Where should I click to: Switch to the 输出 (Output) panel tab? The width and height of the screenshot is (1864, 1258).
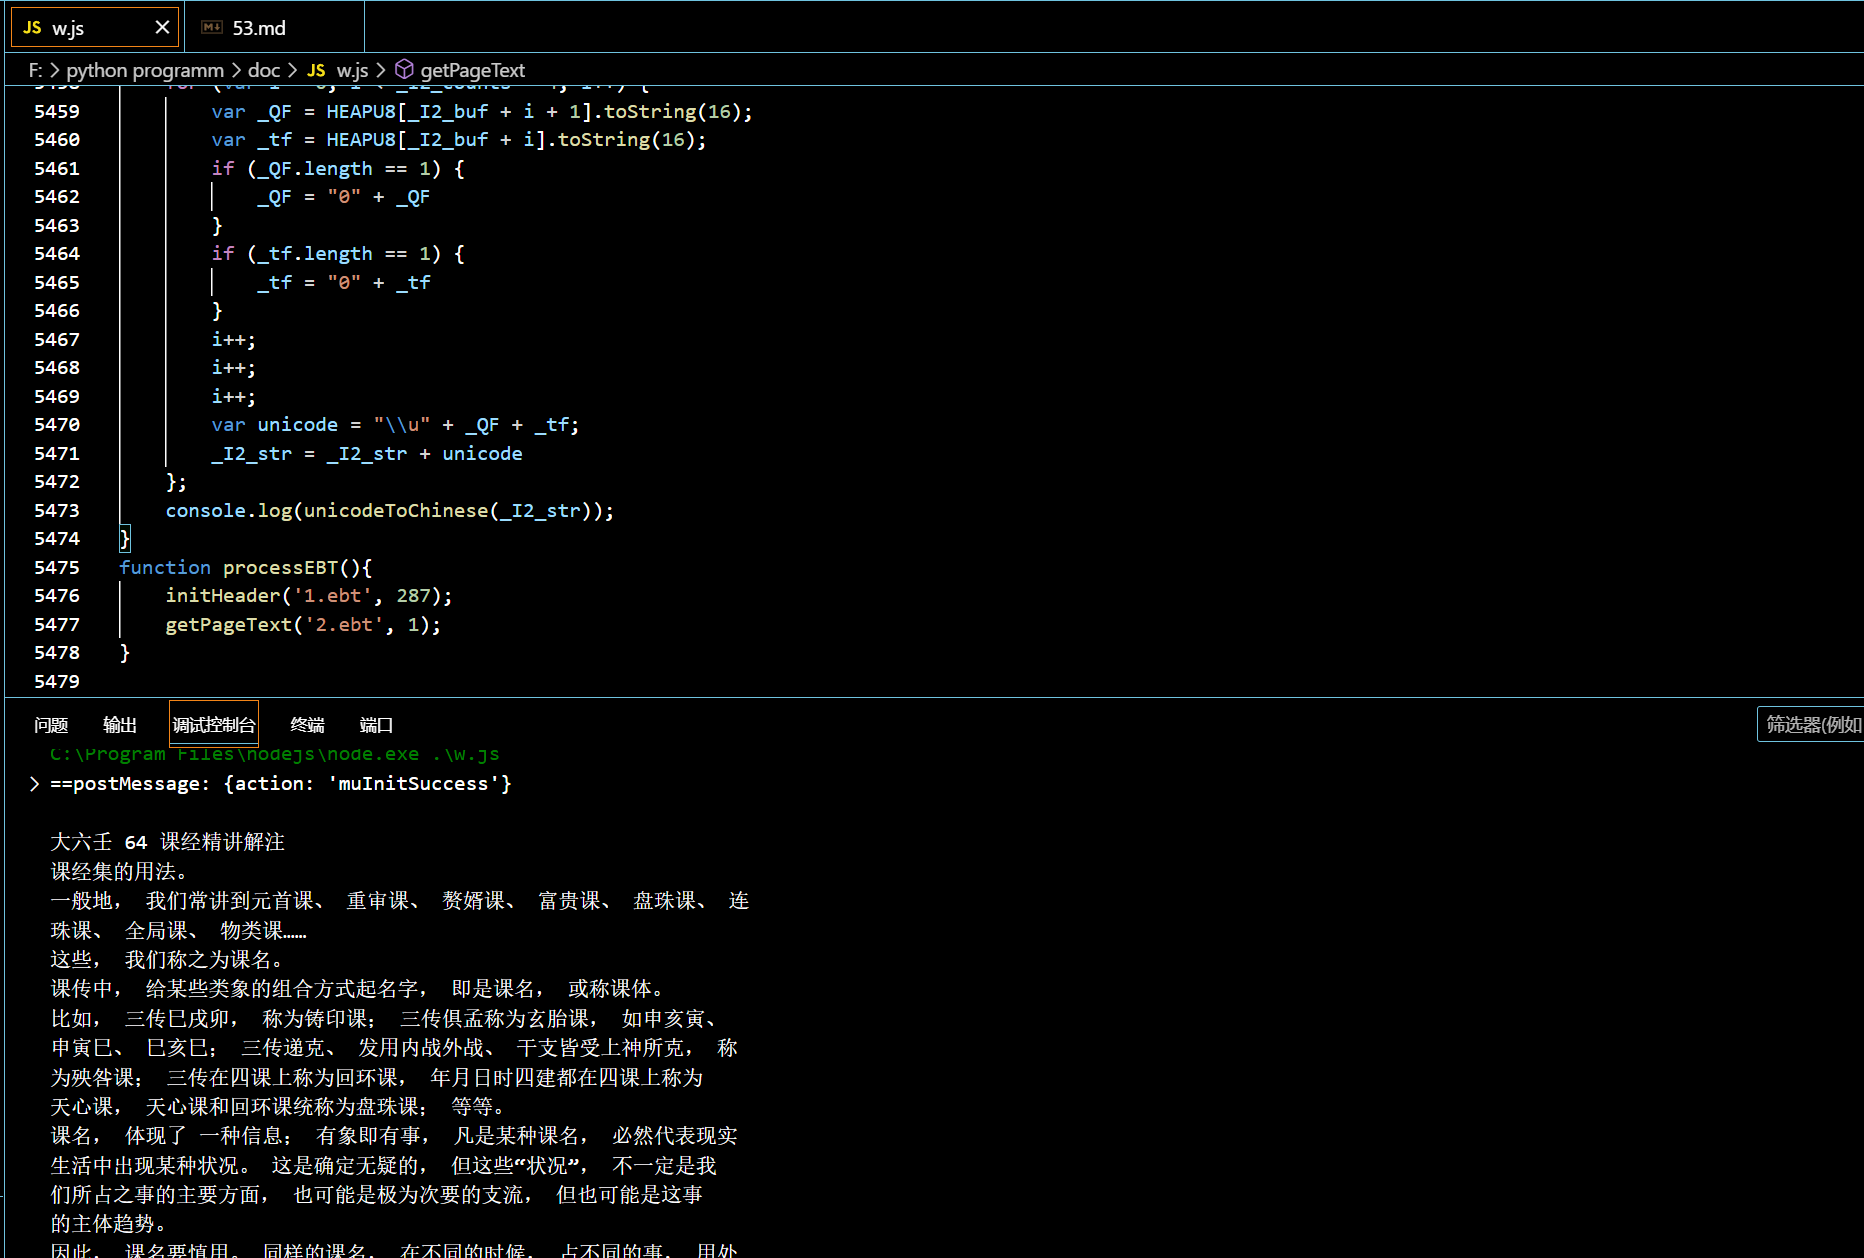pyautogui.click(x=120, y=725)
